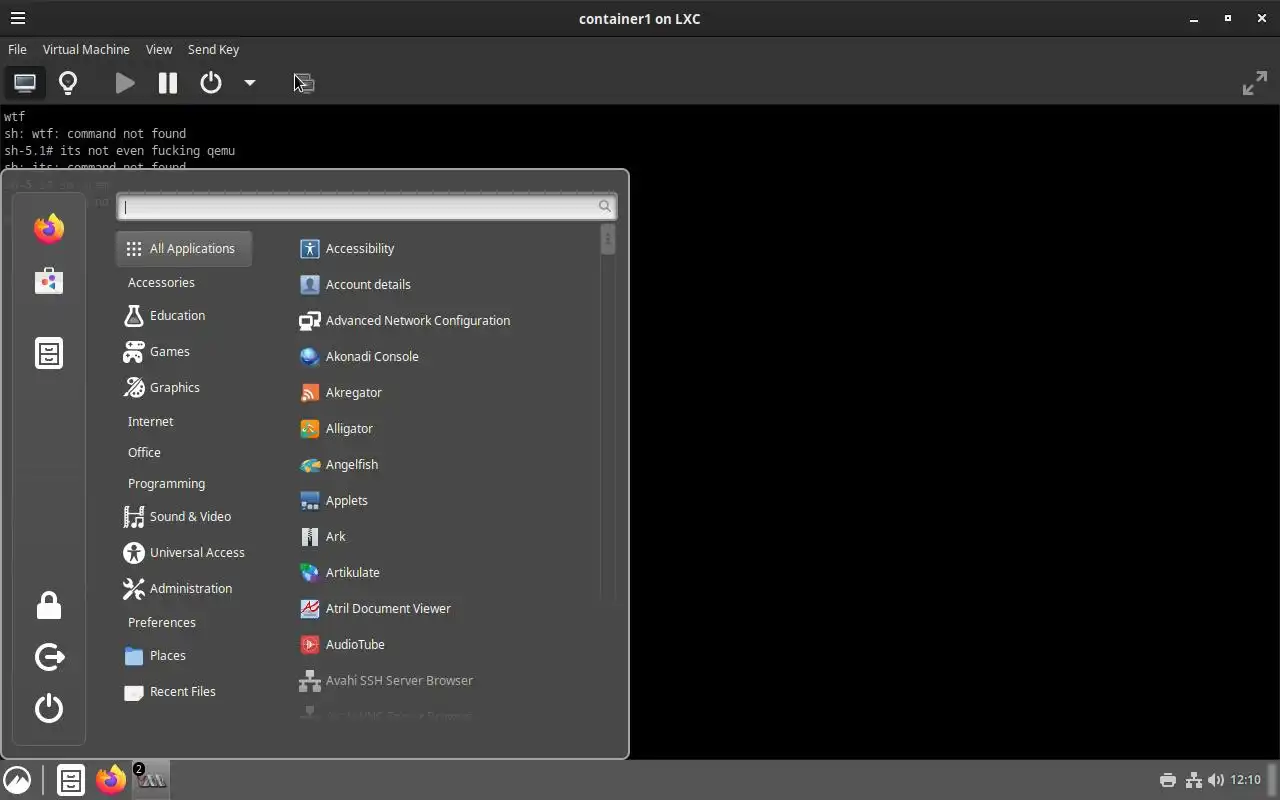This screenshot has height=800, width=1280.
Task: Open the Files favorite in the menu sidebar
Action: (49, 353)
